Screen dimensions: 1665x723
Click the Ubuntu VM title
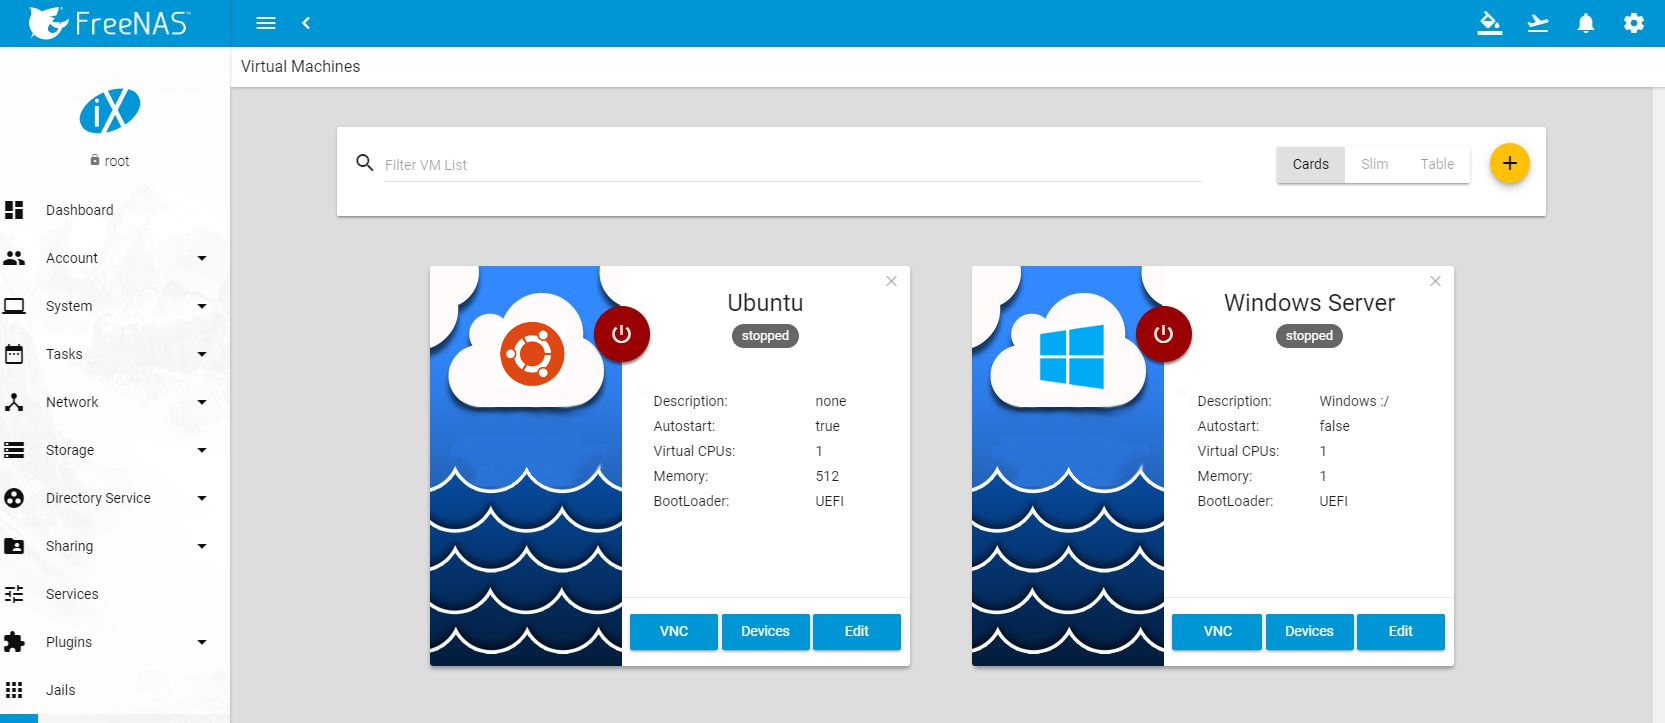765,302
